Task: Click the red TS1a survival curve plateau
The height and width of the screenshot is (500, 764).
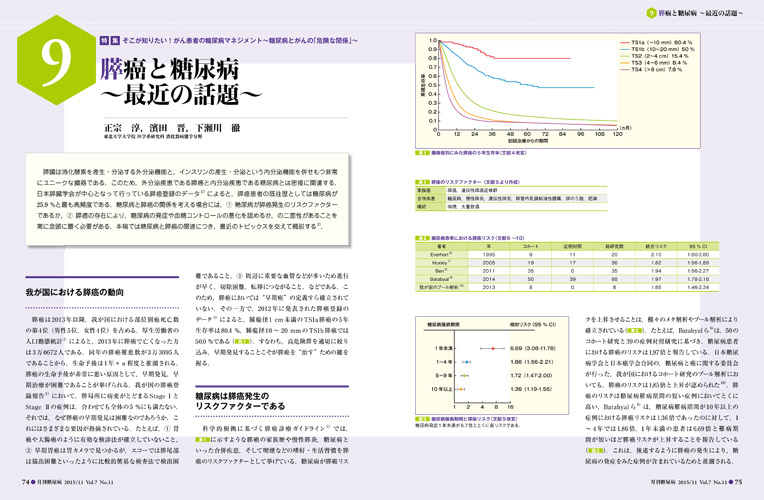Action: tap(532, 58)
